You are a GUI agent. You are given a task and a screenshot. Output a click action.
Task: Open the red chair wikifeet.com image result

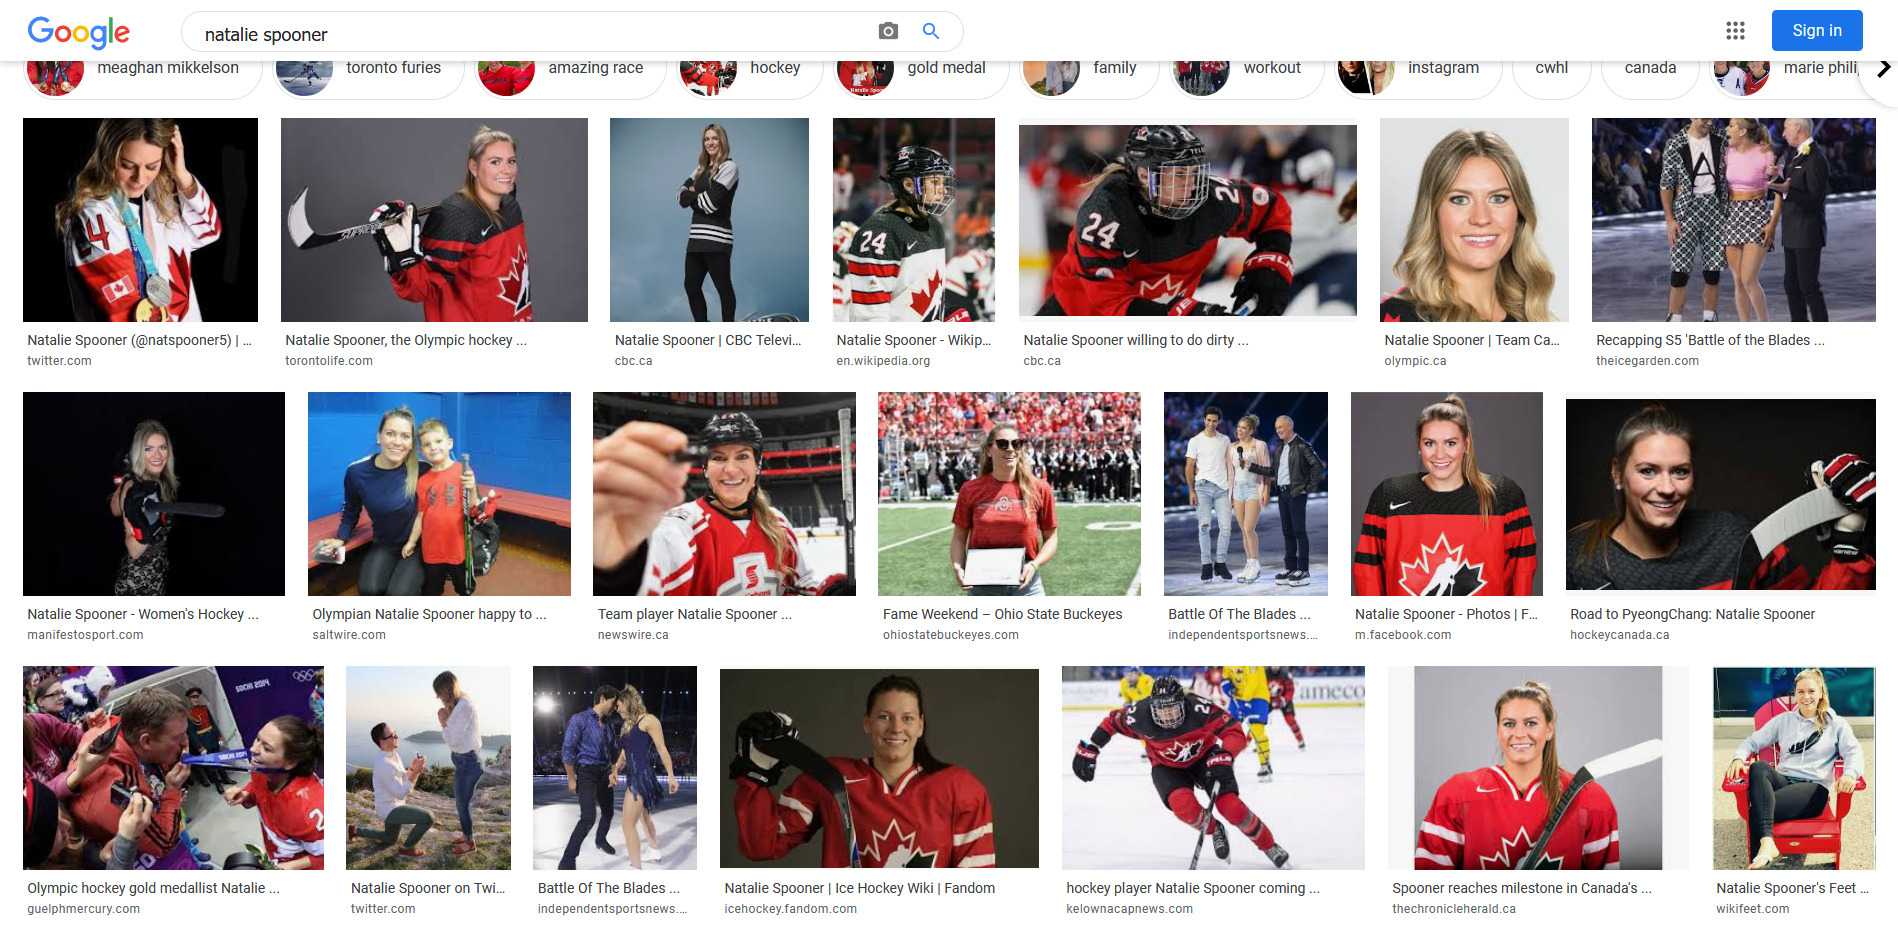pyautogui.click(x=1794, y=768)
